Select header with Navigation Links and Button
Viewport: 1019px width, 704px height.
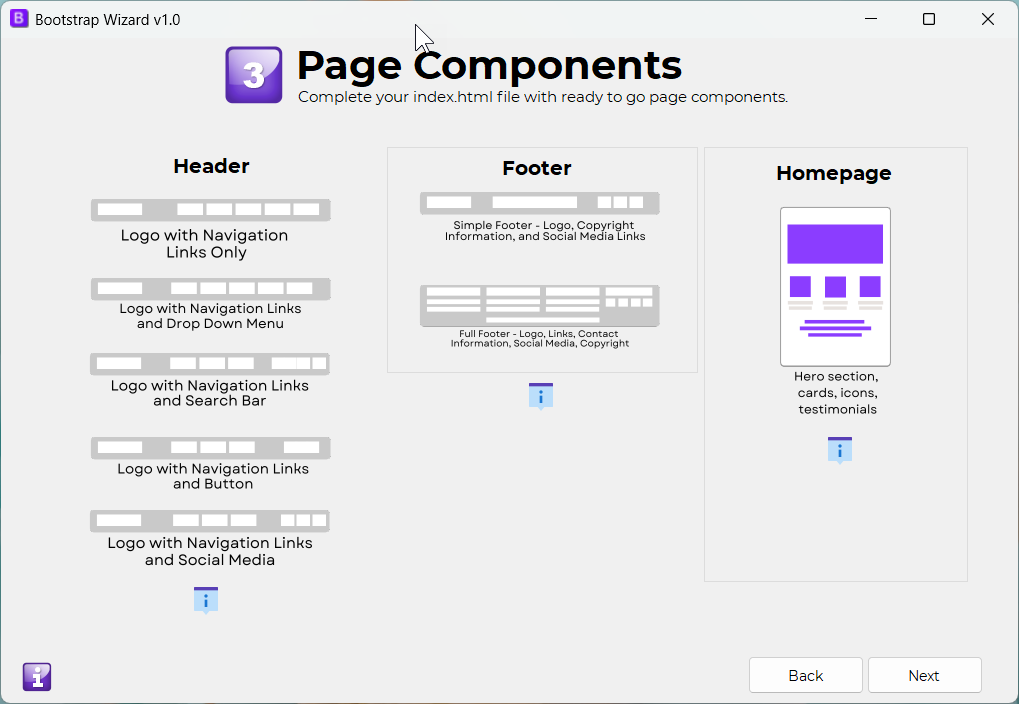tap(210, 448)
